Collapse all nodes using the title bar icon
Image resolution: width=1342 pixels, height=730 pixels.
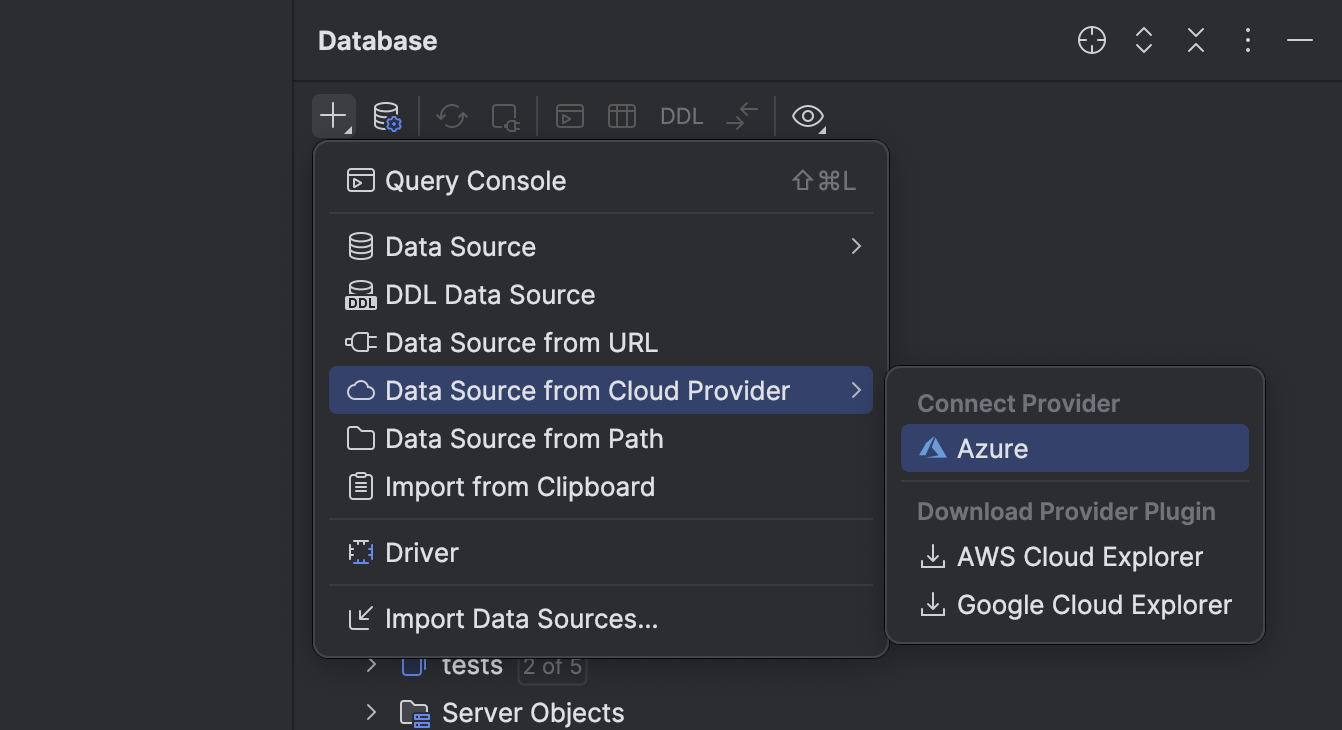pyautogui.click(x=1195, y=41)
